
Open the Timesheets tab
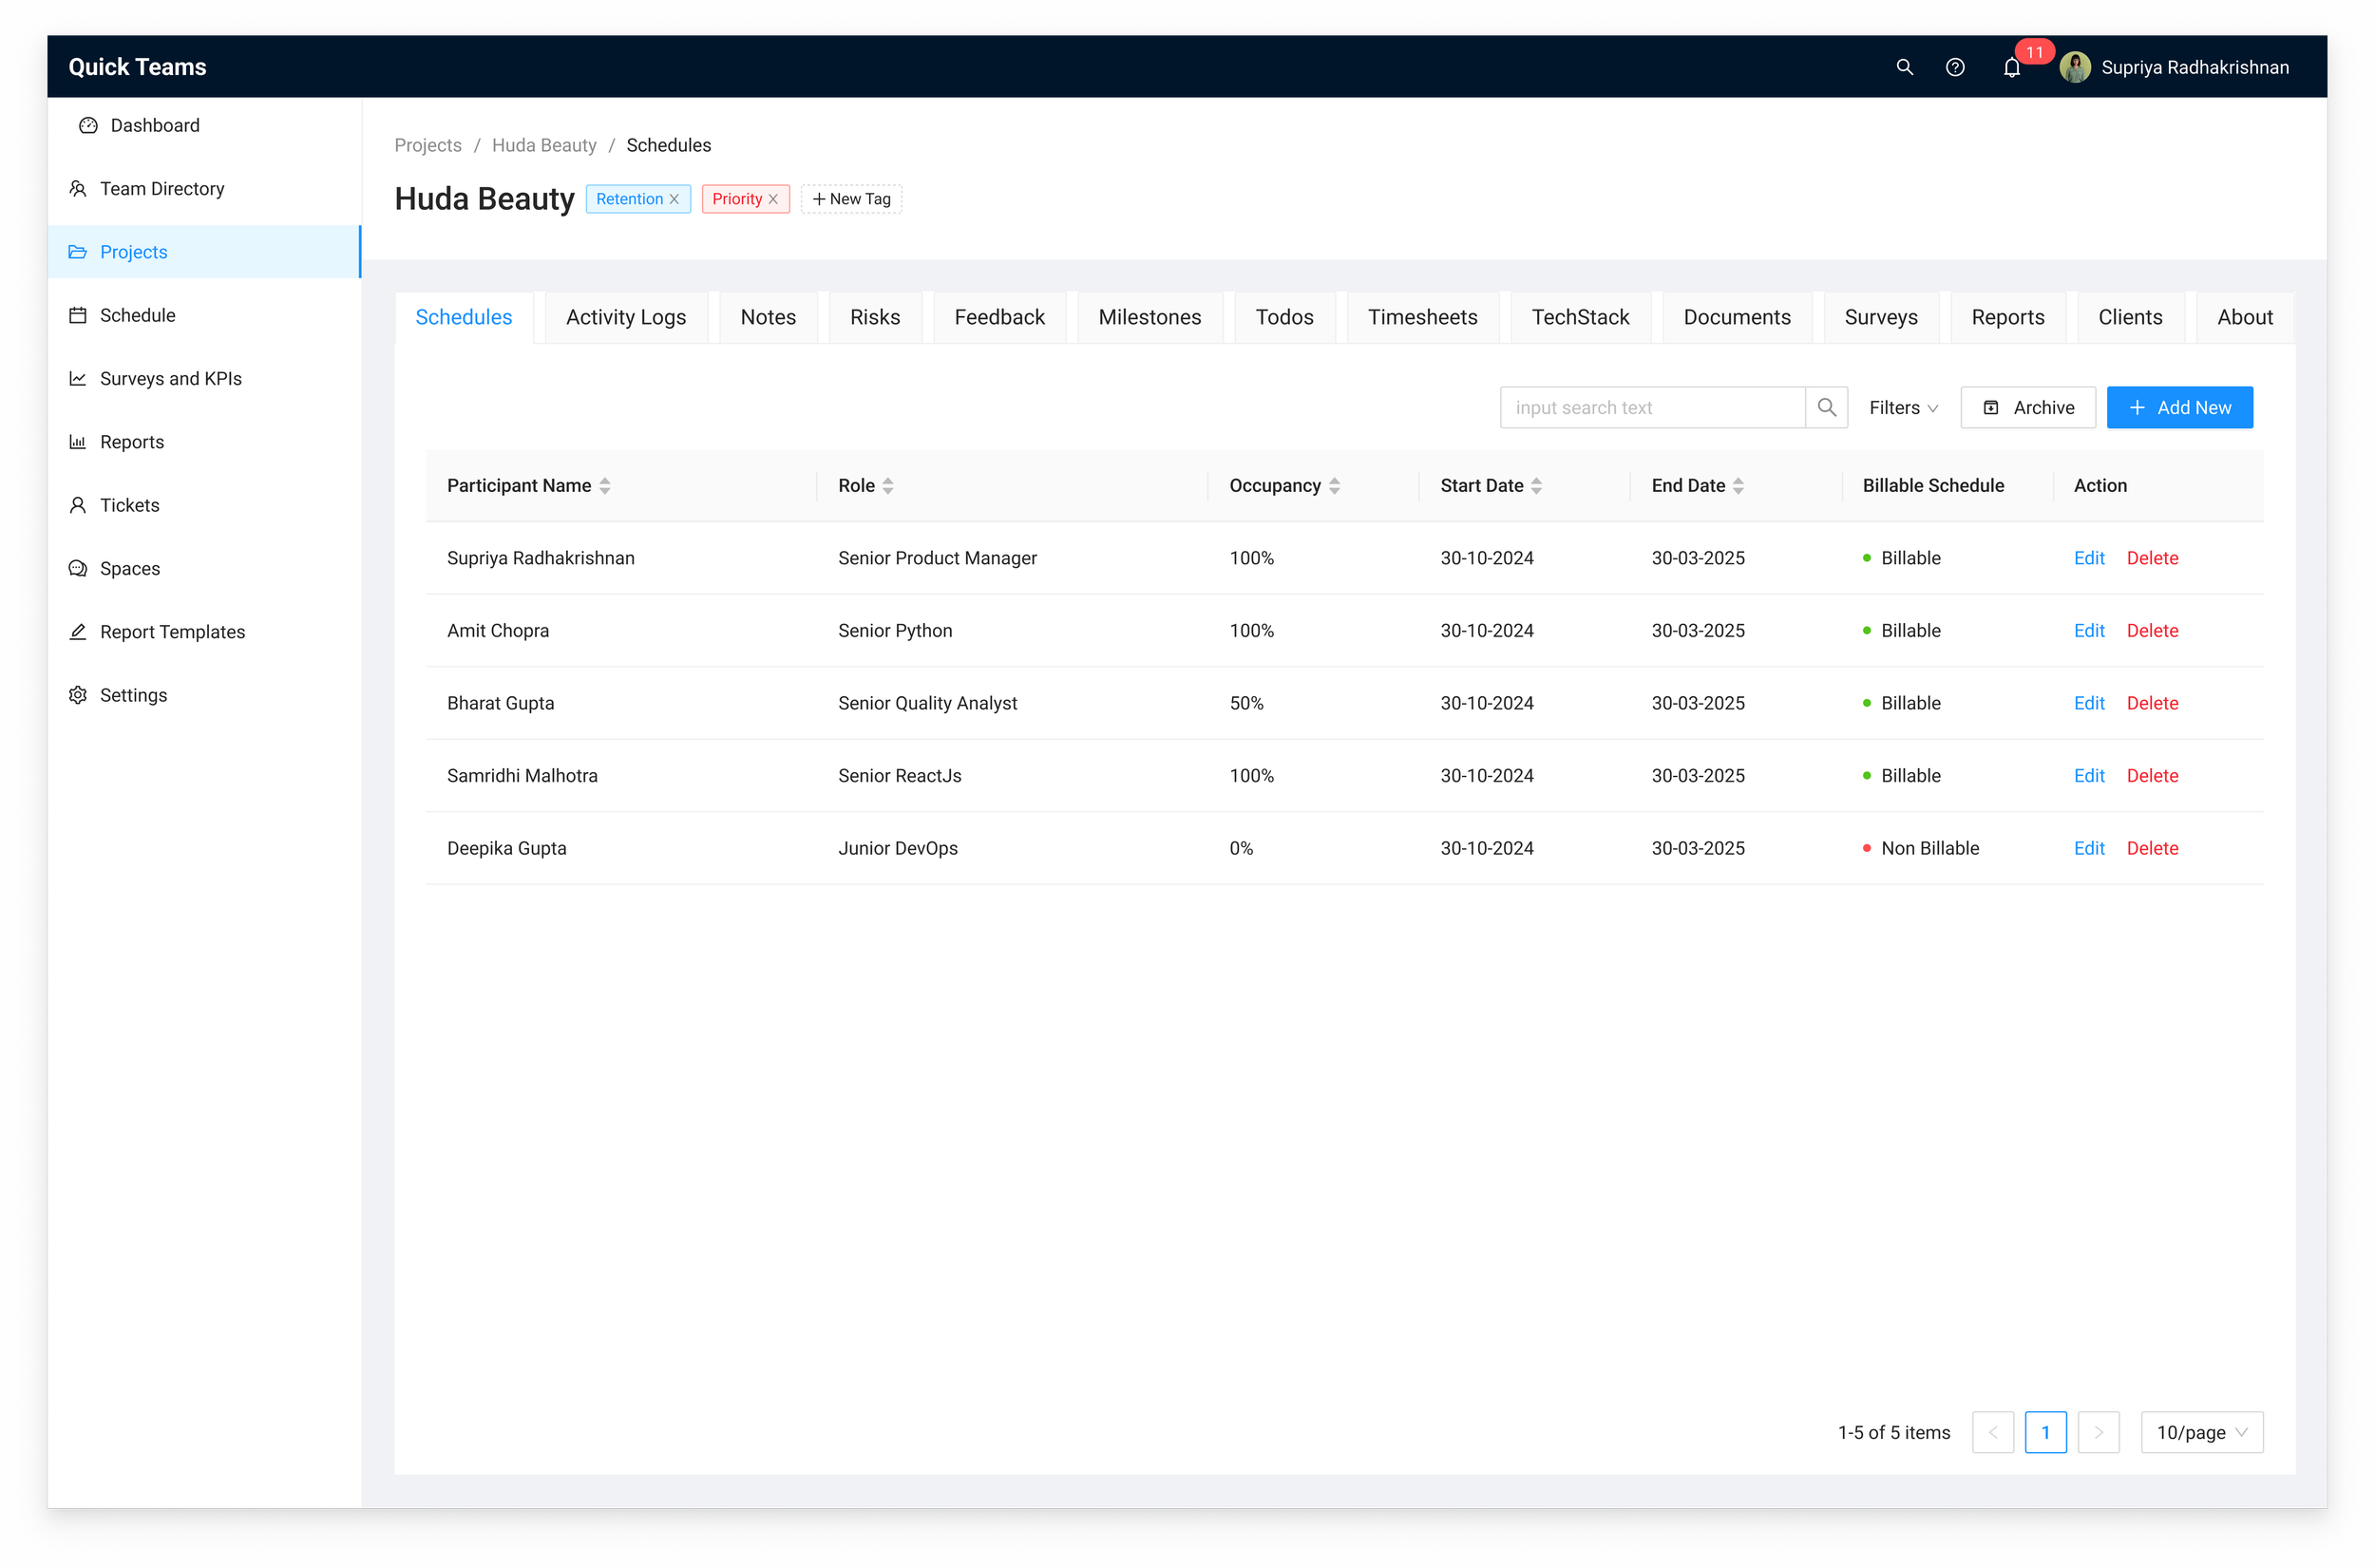tap(1422, 317)
